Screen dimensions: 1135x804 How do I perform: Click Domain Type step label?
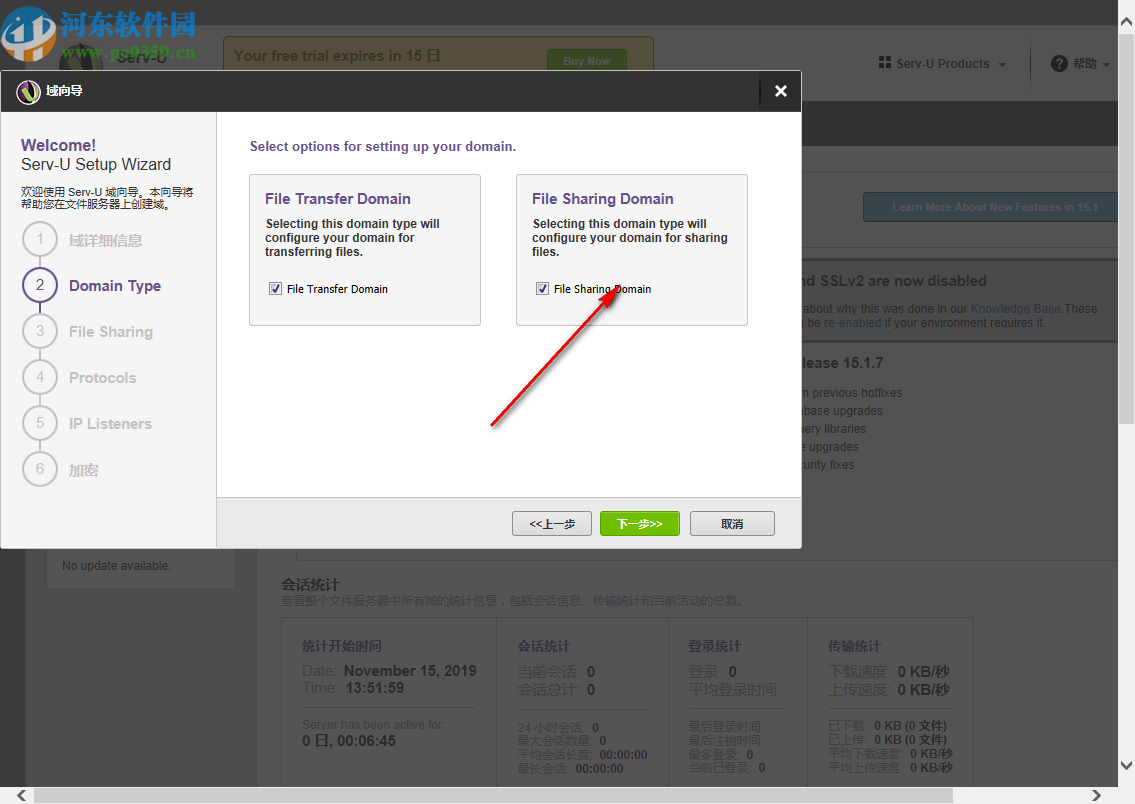115,286
